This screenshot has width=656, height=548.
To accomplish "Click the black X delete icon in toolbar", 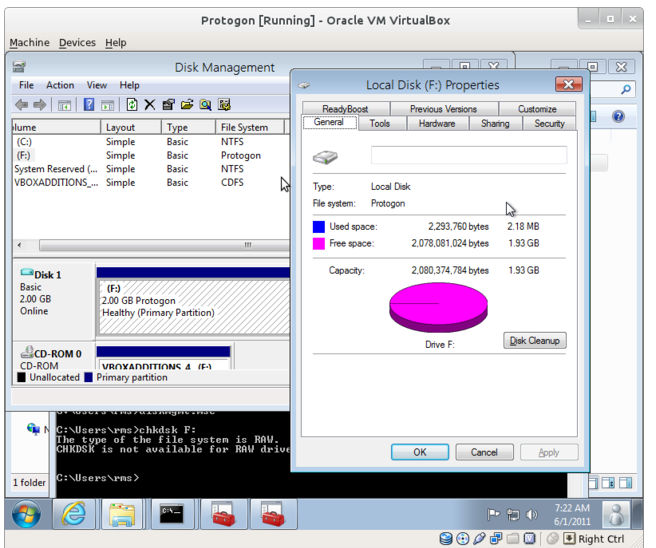I will pyautogui.click(x=149, y=105).
